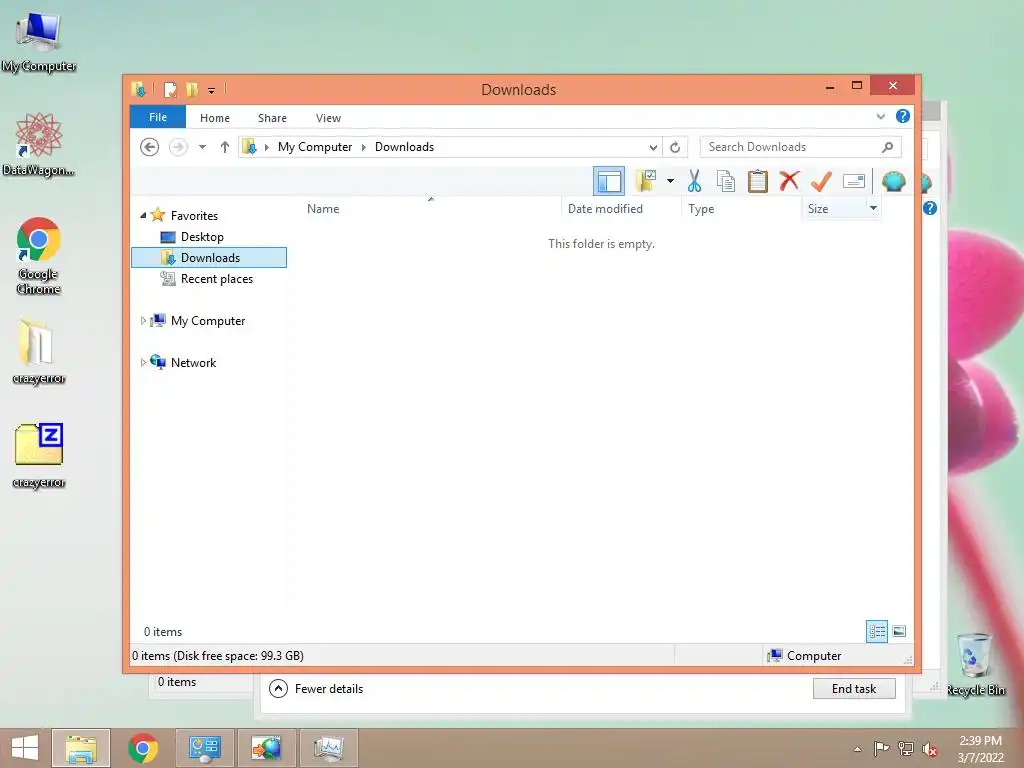Collapse the Favorites tree group
The image size is (1024, 768).
(x=143, y=216)
